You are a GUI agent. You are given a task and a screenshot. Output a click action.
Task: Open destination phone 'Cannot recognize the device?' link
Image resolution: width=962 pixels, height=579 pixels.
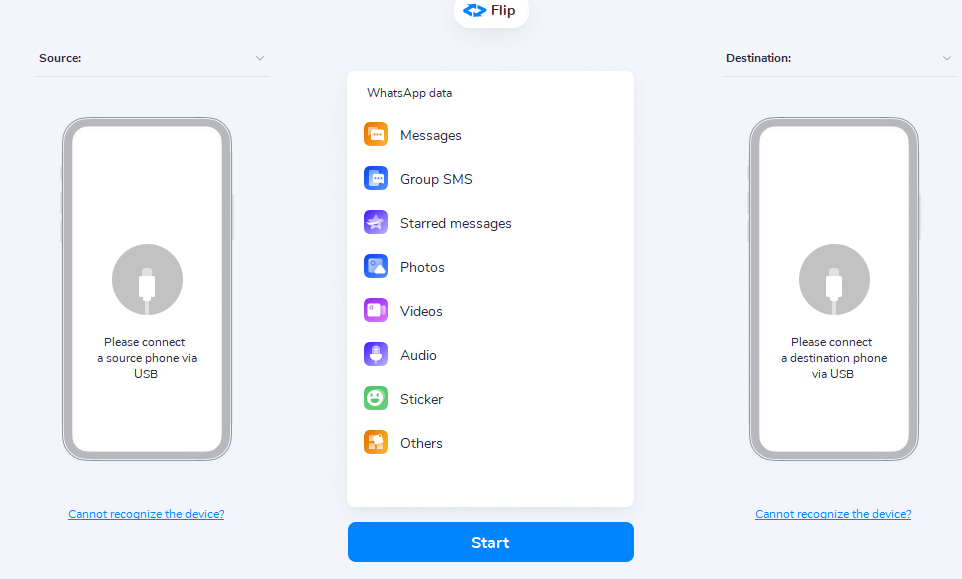point(833,514)
